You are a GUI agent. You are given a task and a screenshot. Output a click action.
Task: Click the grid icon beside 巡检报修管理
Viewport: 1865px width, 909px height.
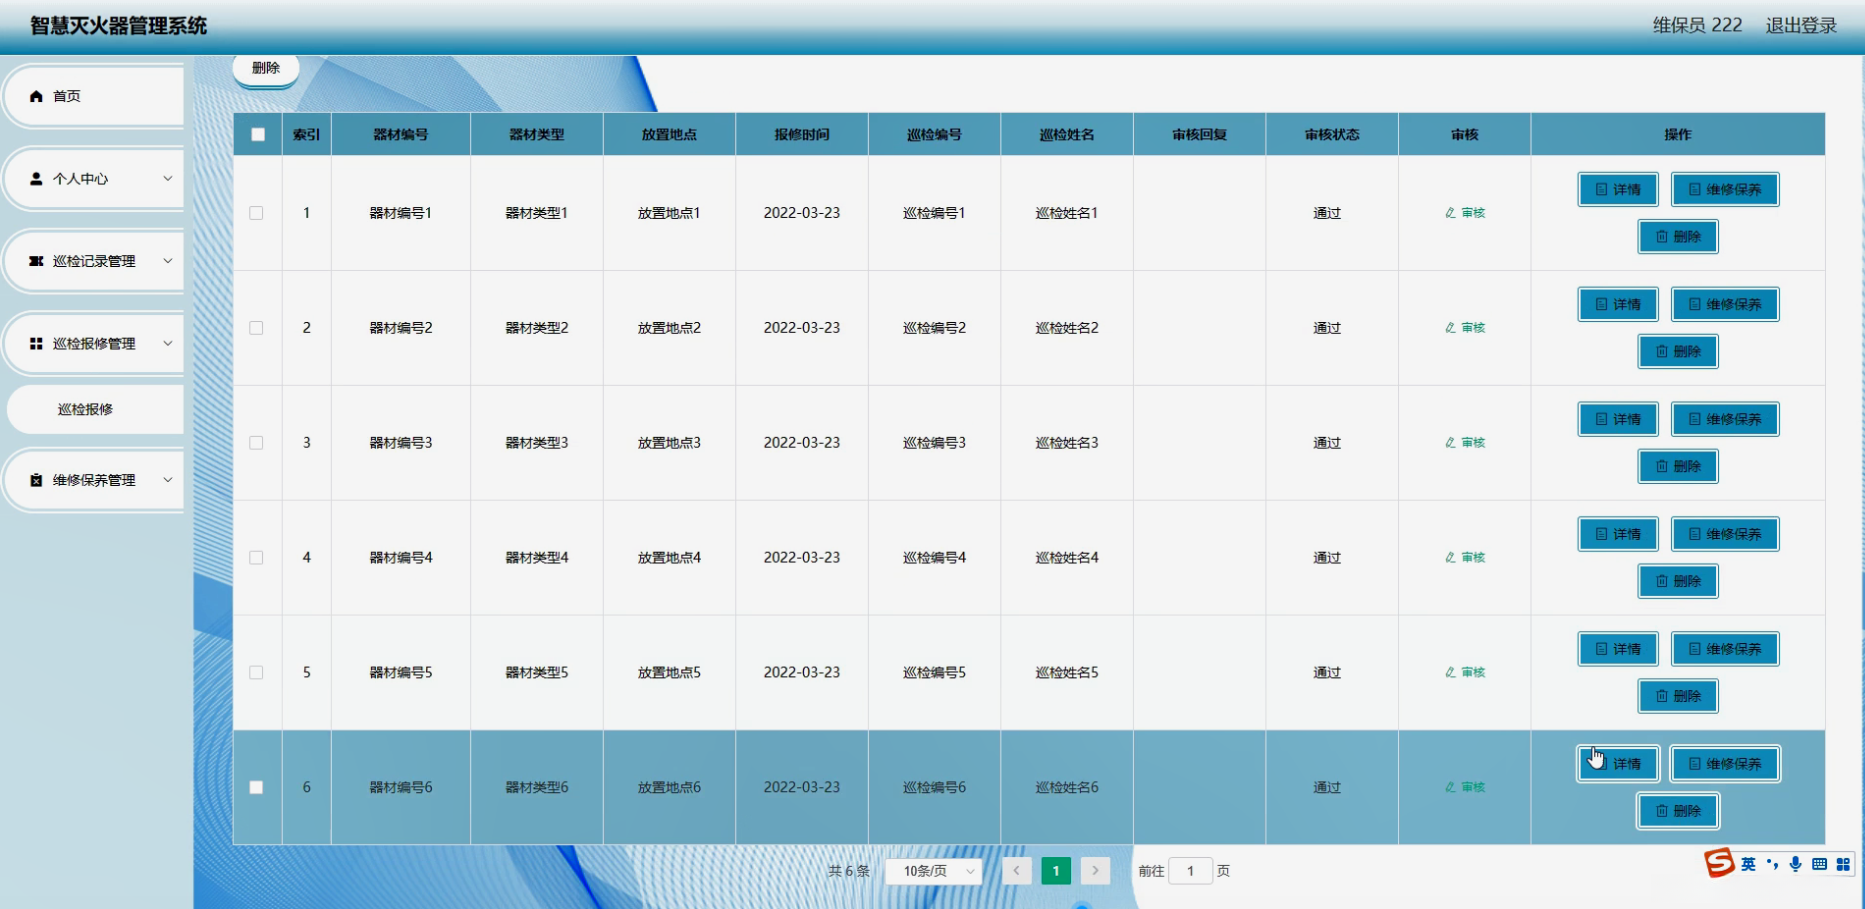(x=36, y=344)
